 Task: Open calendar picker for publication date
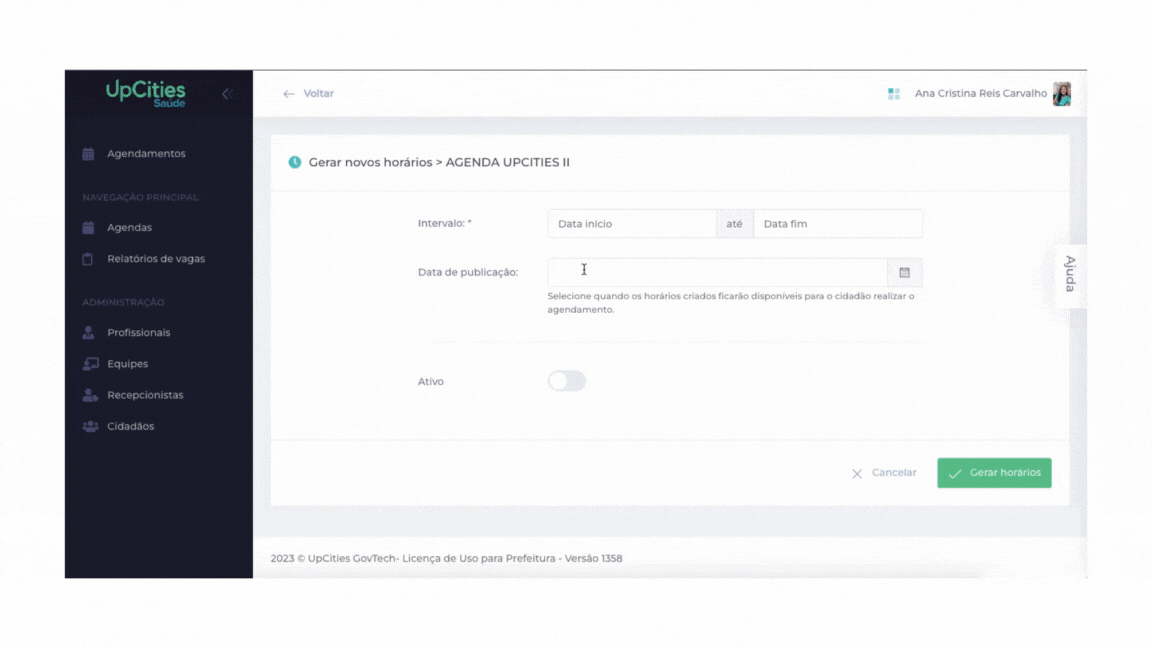pyautogui.click(x=904, y=273)
